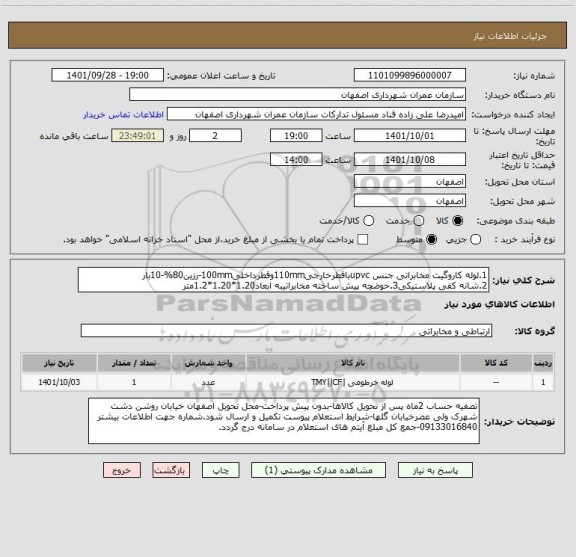Click the نام کالا column header
576x557 pixels.
(353, 363)
